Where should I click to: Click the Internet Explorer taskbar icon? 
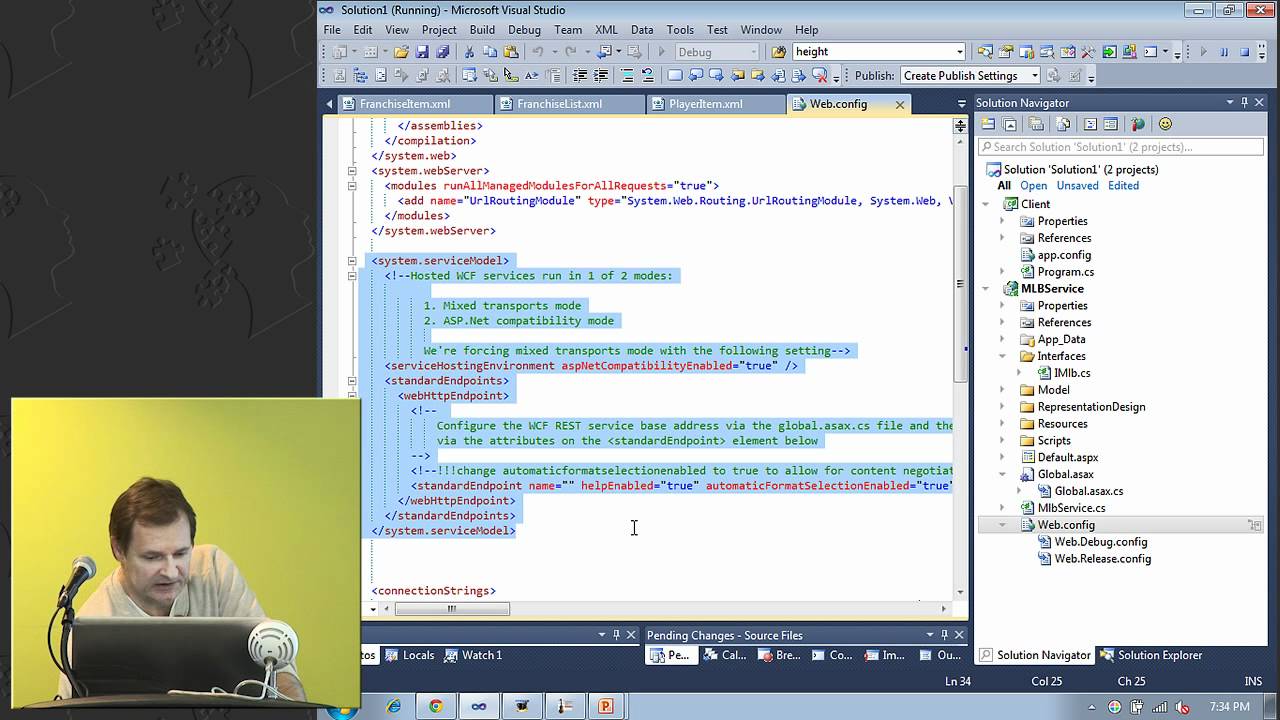coord(393,706)
